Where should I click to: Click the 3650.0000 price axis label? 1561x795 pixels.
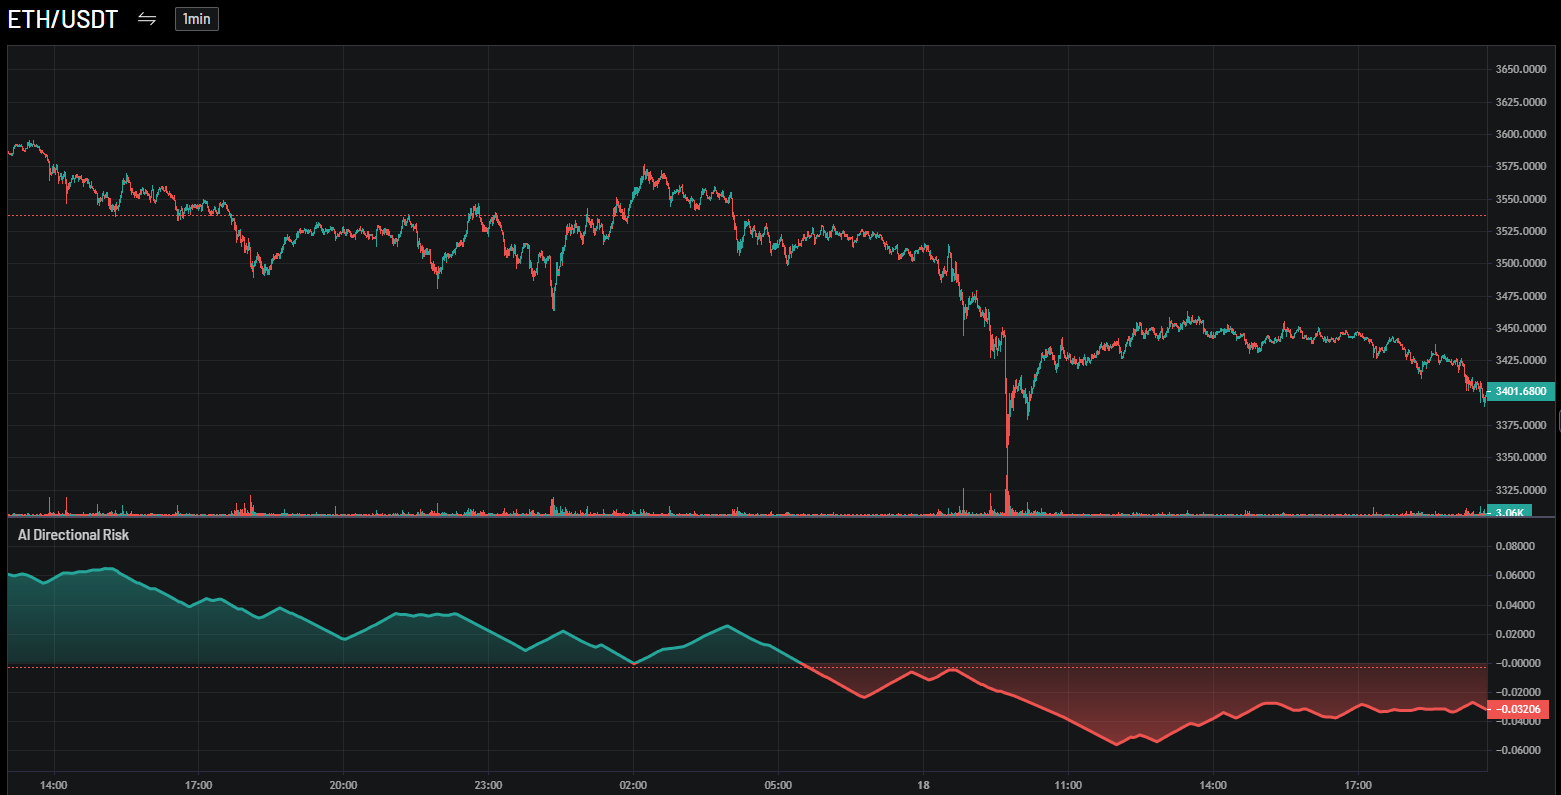tap(1520, 69)
